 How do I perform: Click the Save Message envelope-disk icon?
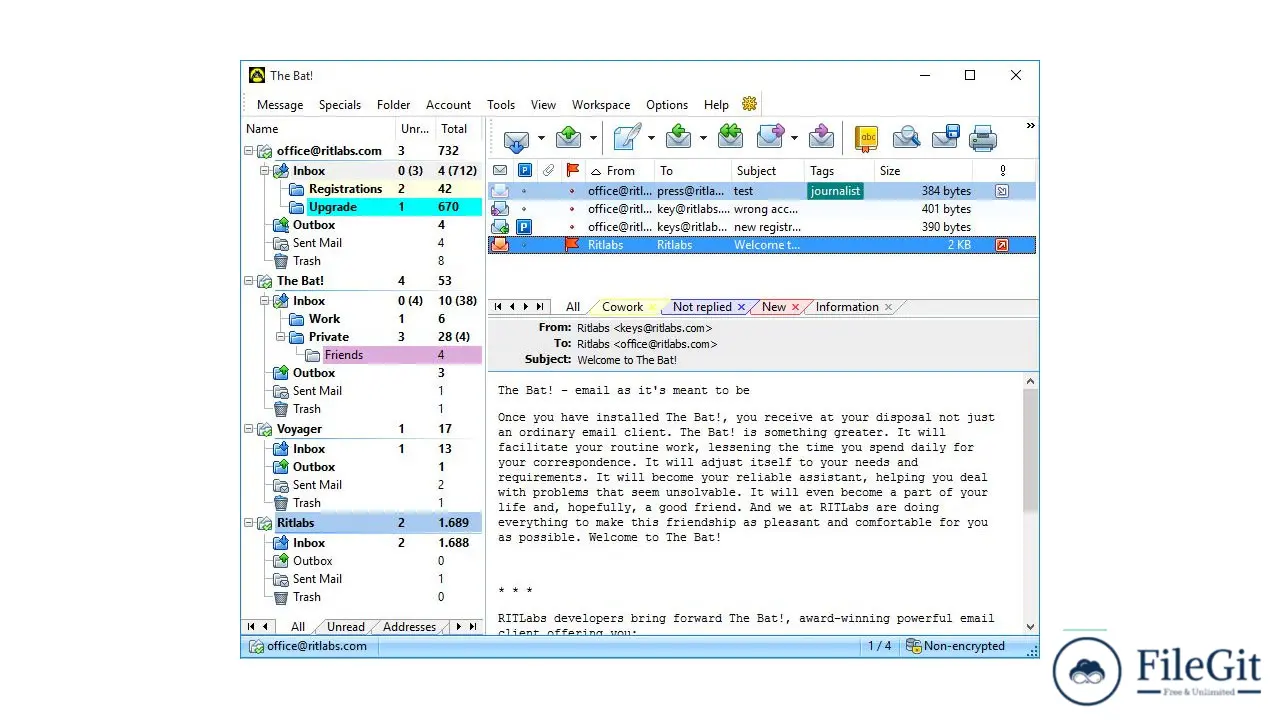point(946,138)
